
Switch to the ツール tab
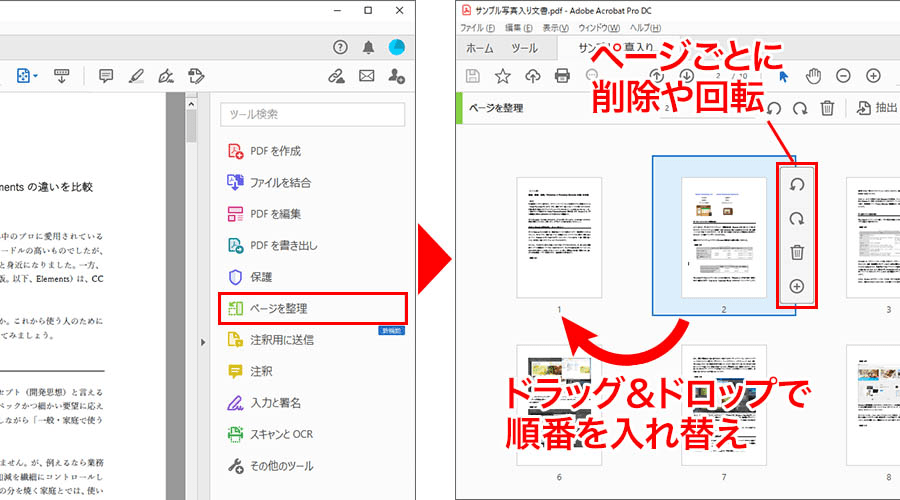click(x=525, y=48)
